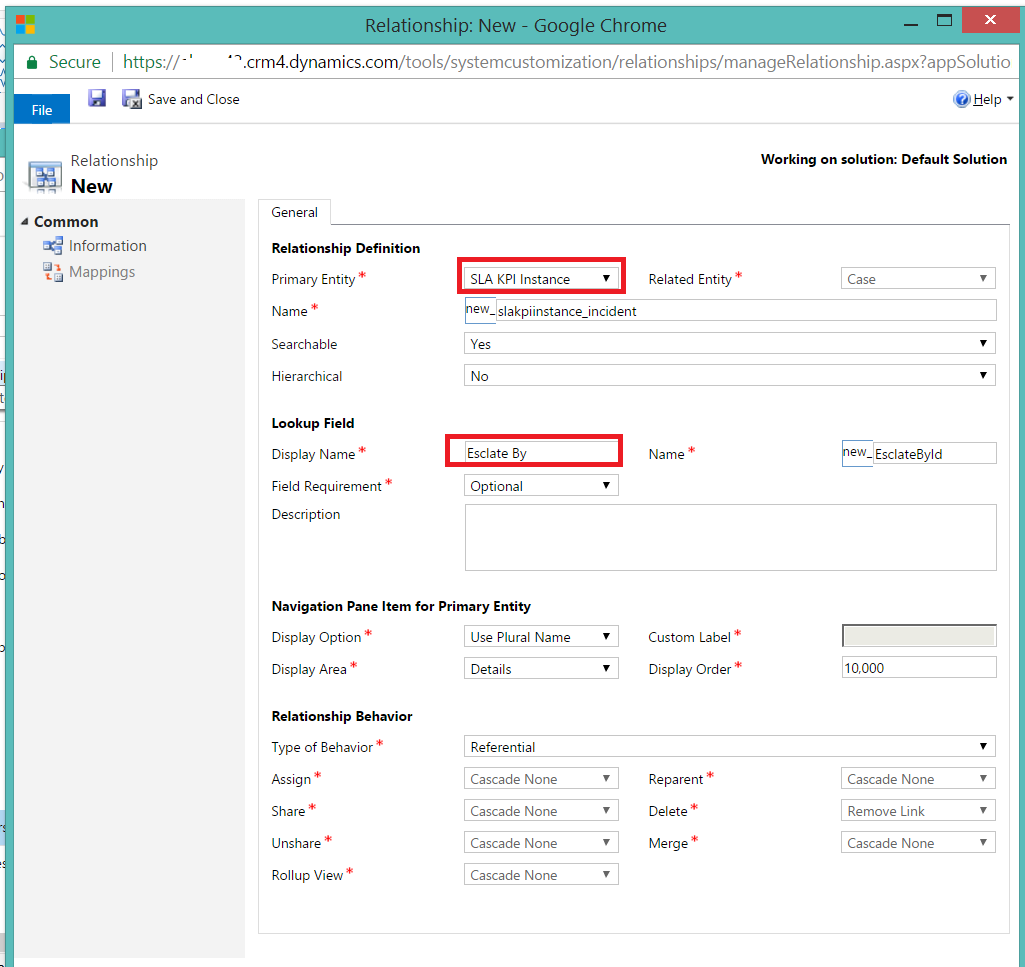Click the Save and Close icon
This screenshot has height=967, width=1025.
[x=131, y=98]
